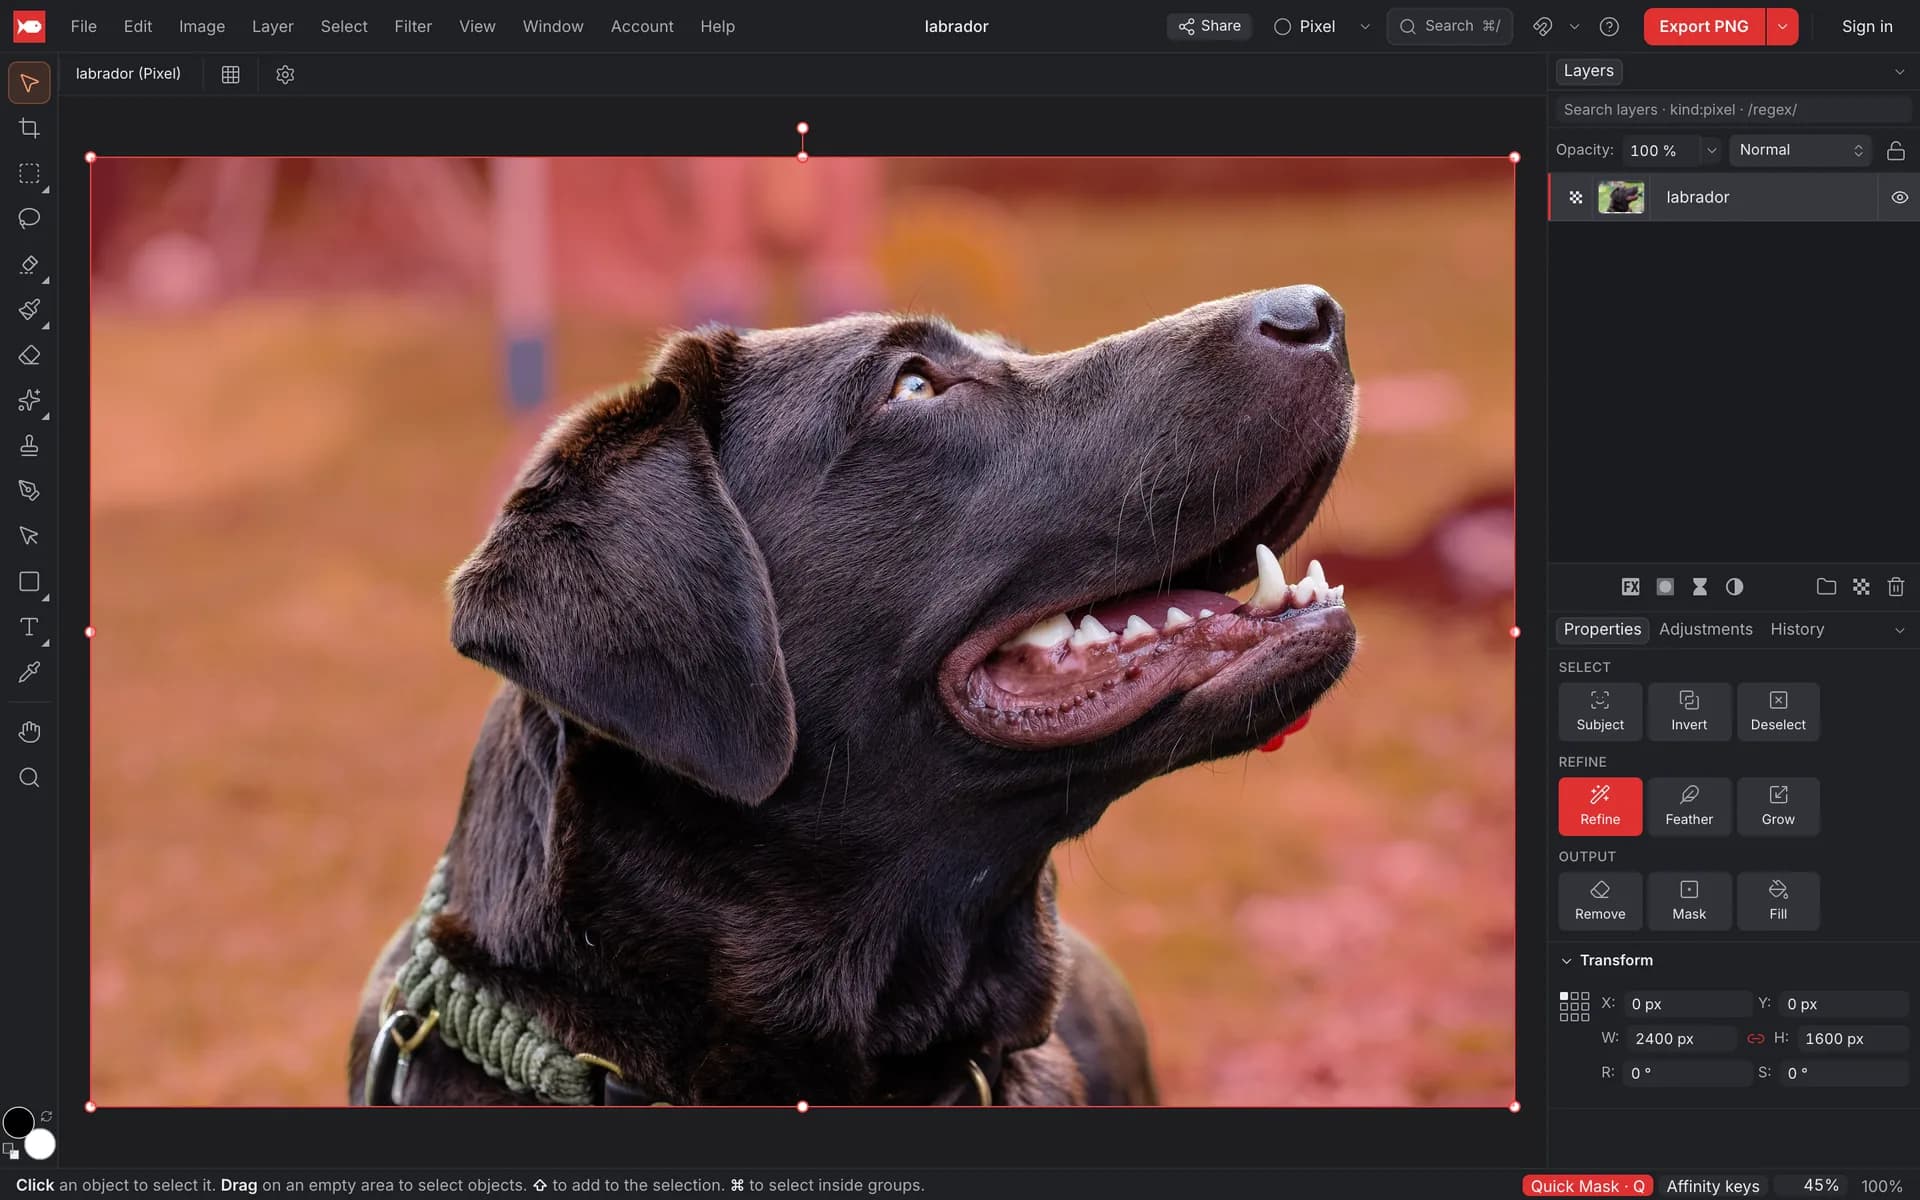This screenshot has height=1200, width=1920.
Task: Select the Pen tool
Action: pos(29,490)
